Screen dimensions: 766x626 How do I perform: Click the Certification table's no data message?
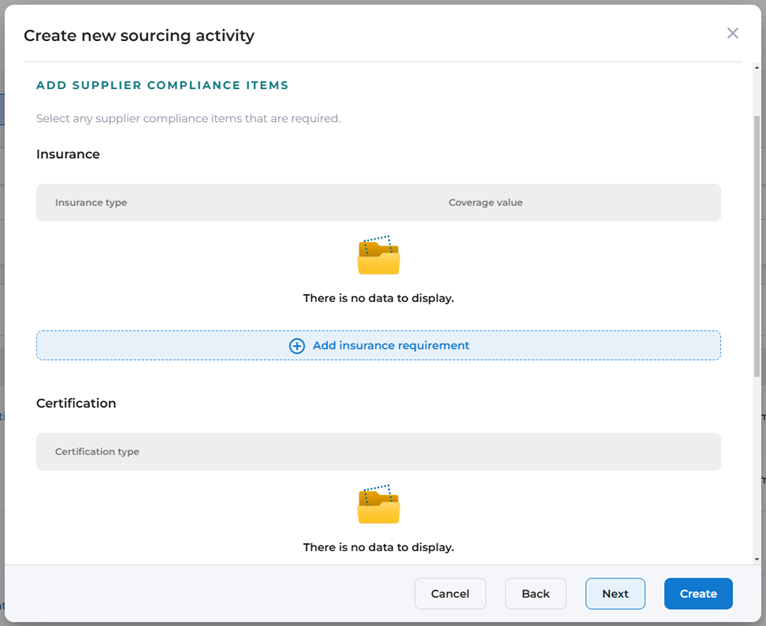coord(378,548)
